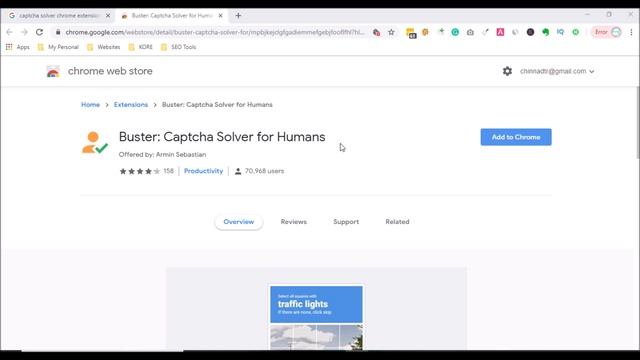640x360 pixels.
Task: Open the Overview tab
Action: (x=239, y=222)
